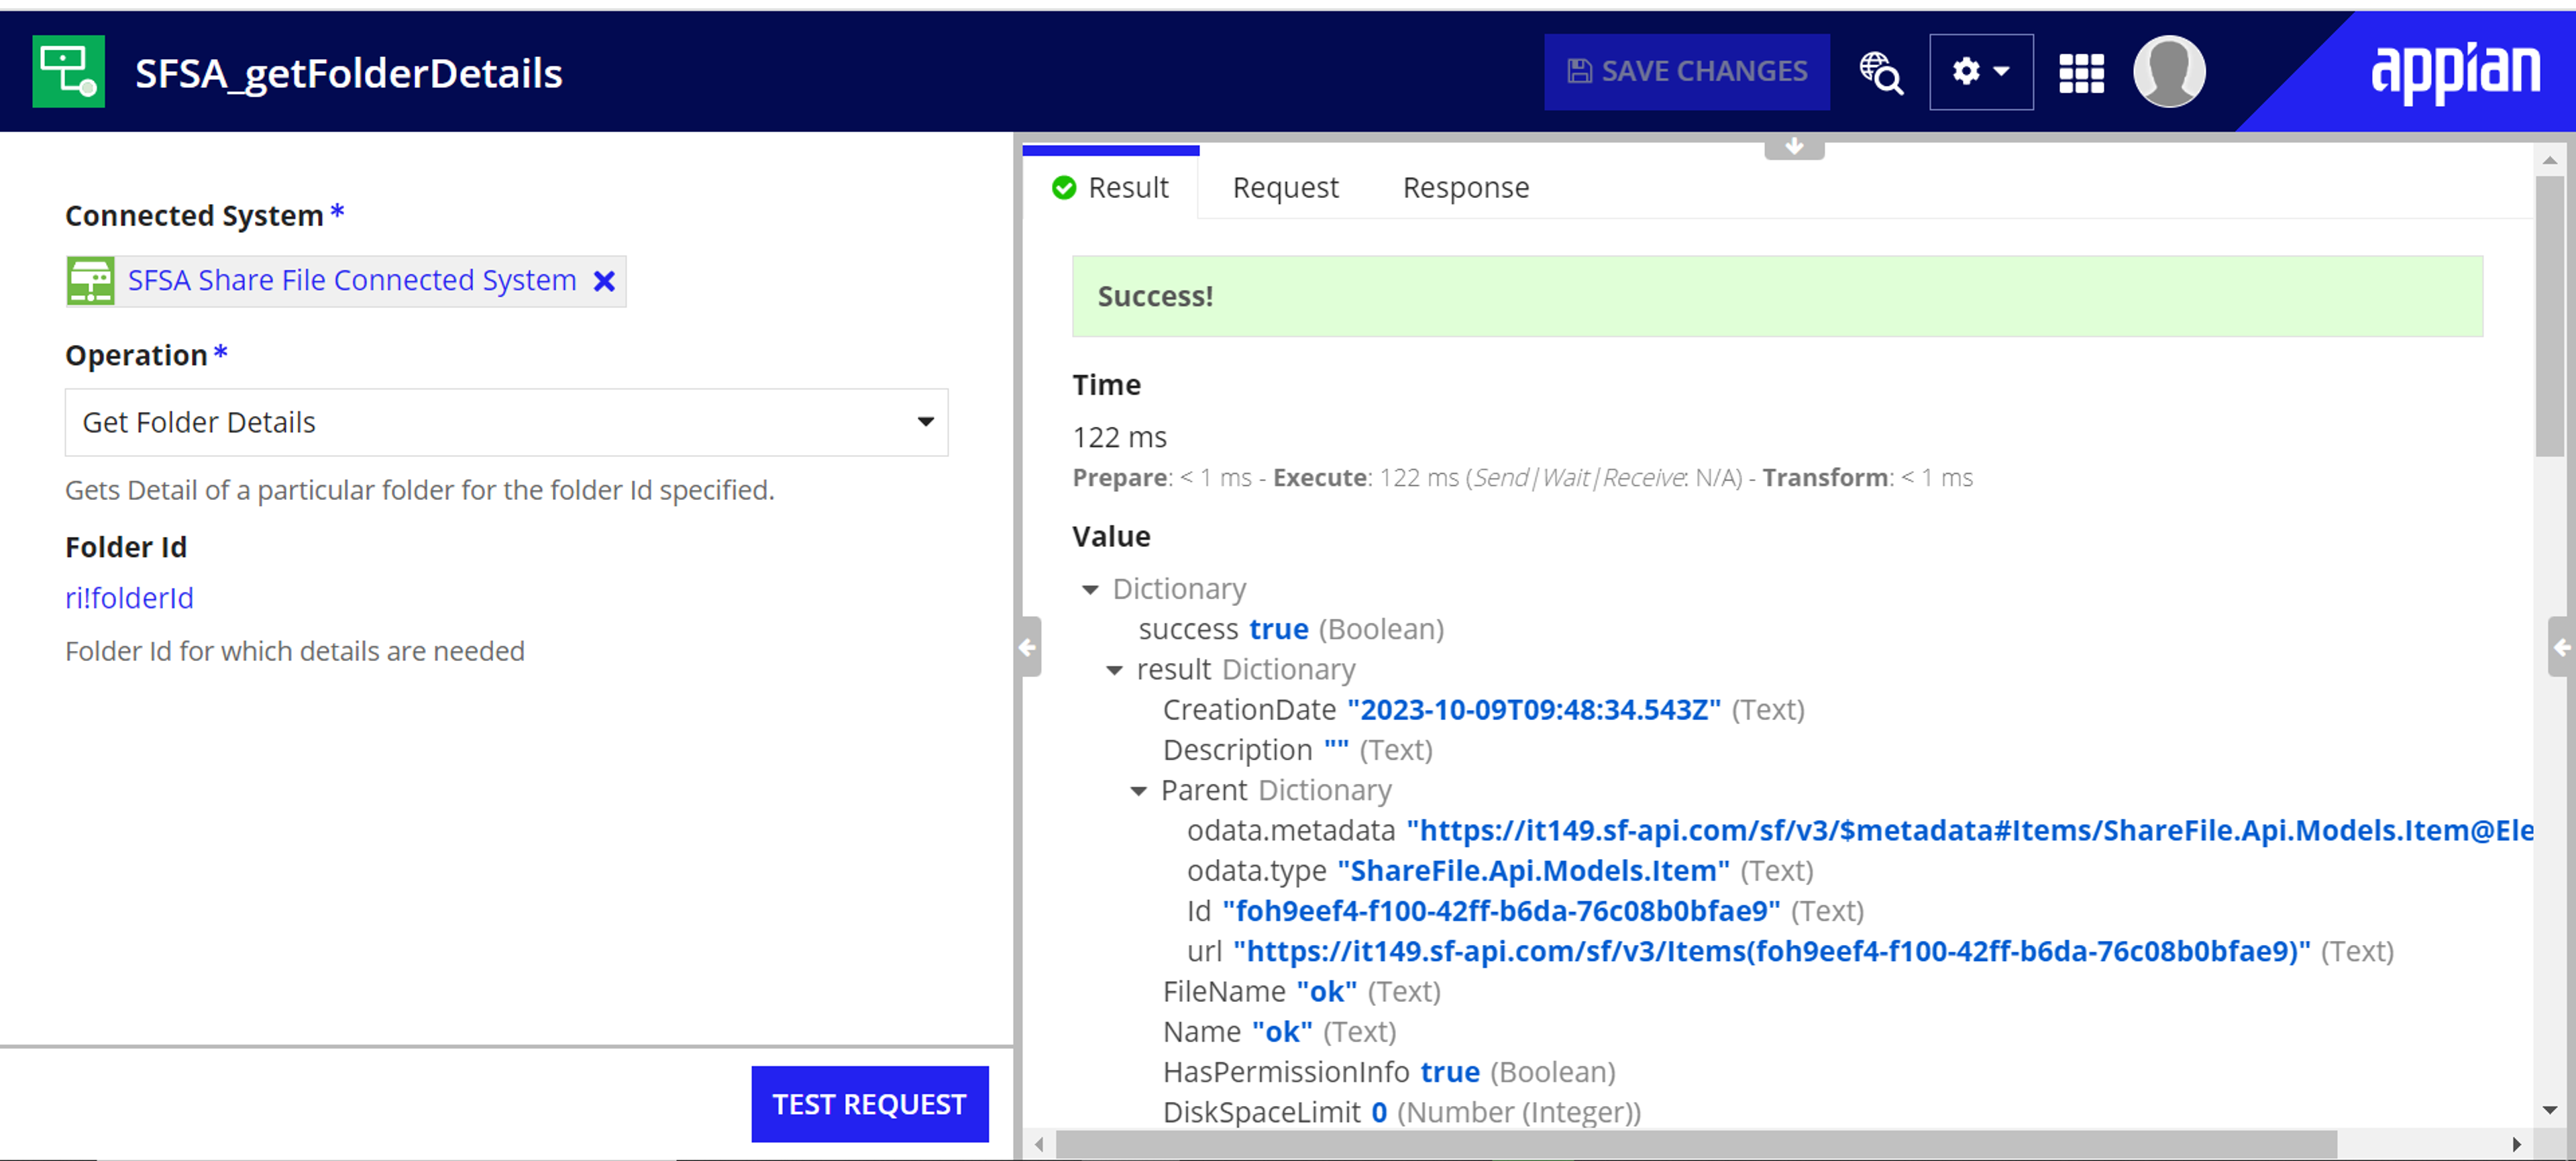Click the Success! message banner
Viewport: 2576px width, 1161px height.
[1776, 296]
